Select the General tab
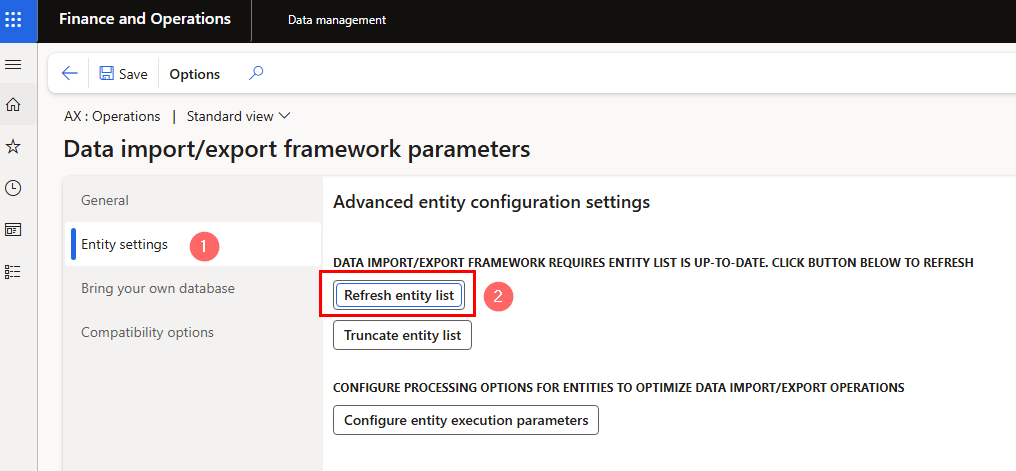 tap(105, 200)
